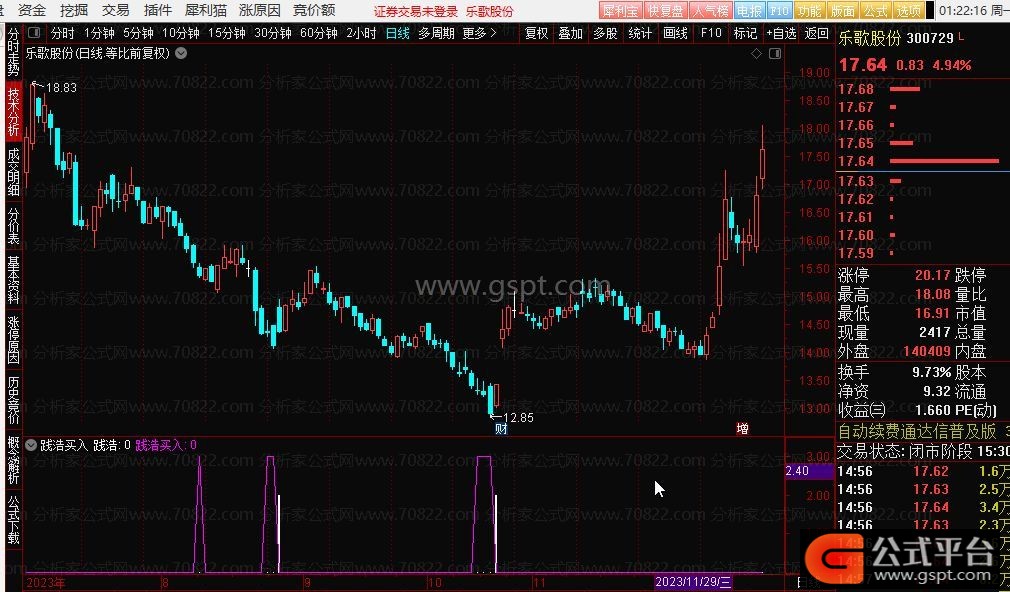Viewport: 1010px width, 592px height.
Task: Open the 更多 periods list
Action: pyautogui.click(x=479, y=33)
